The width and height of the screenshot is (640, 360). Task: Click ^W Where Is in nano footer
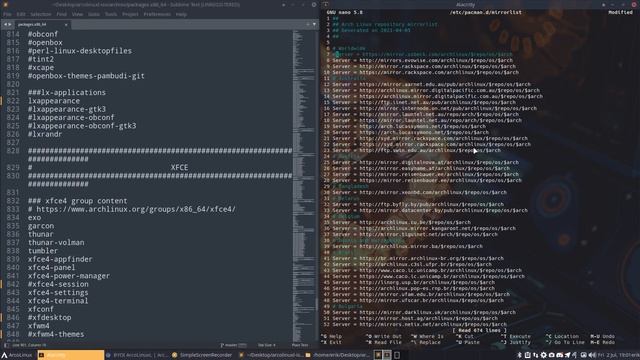coord(427,337)
